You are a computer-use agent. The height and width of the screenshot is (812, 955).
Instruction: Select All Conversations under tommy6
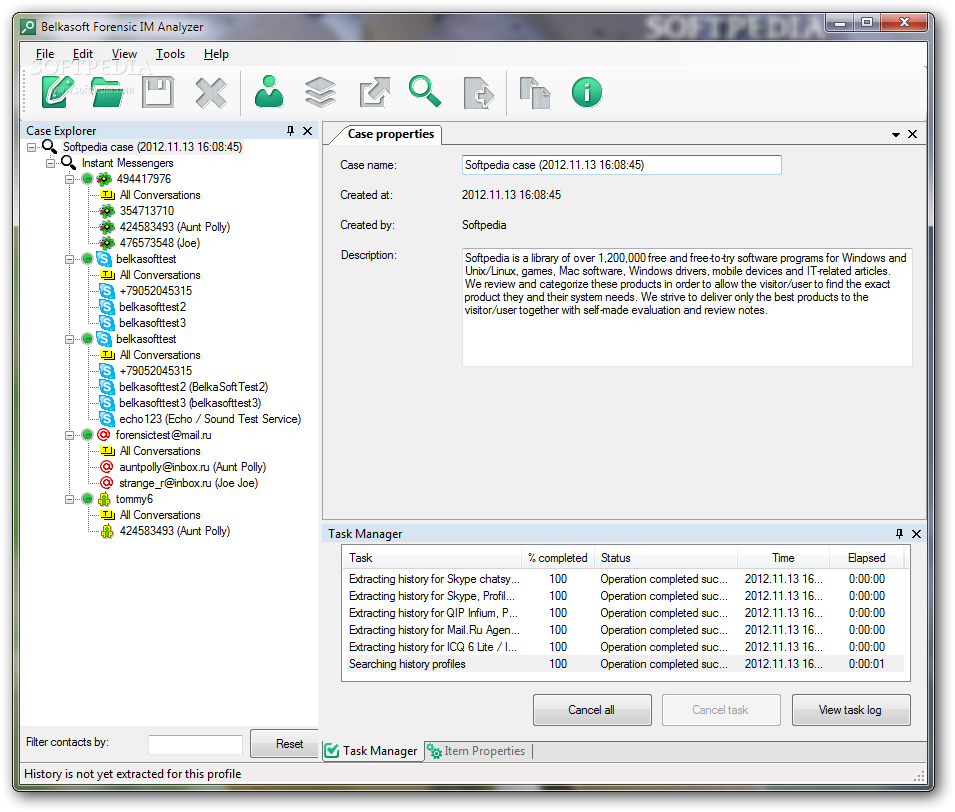[x=160, y=515]
